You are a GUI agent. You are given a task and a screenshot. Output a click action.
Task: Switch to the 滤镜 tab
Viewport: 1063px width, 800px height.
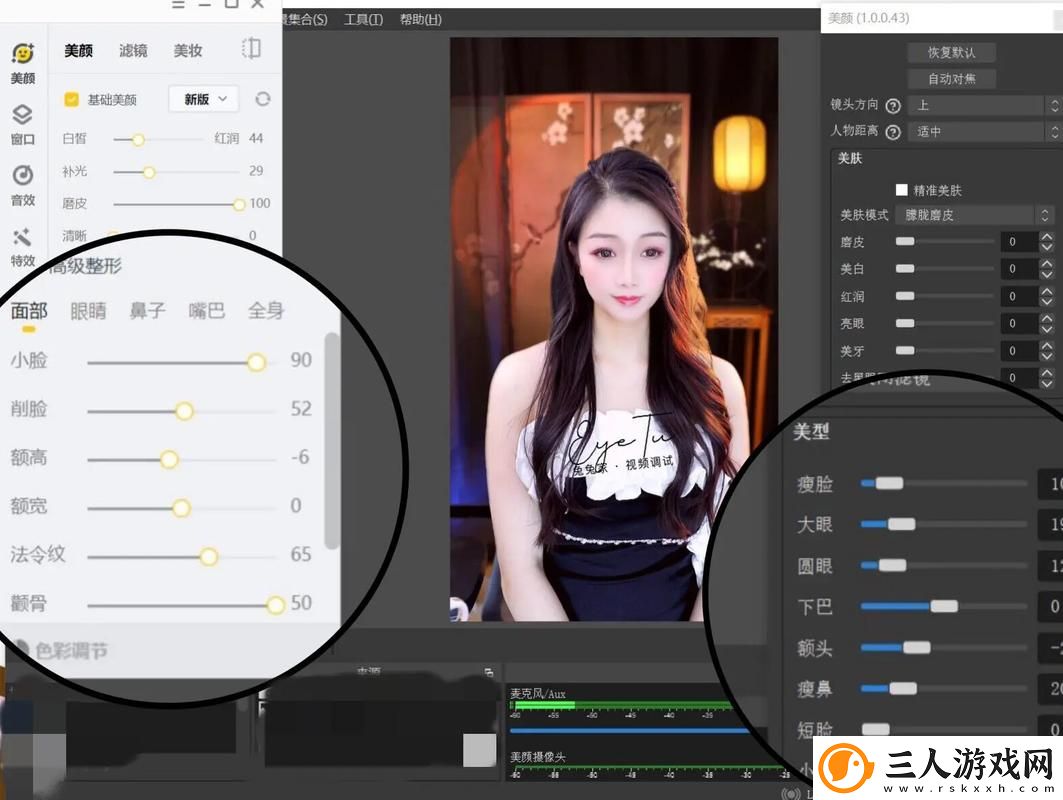coord(133,50)
